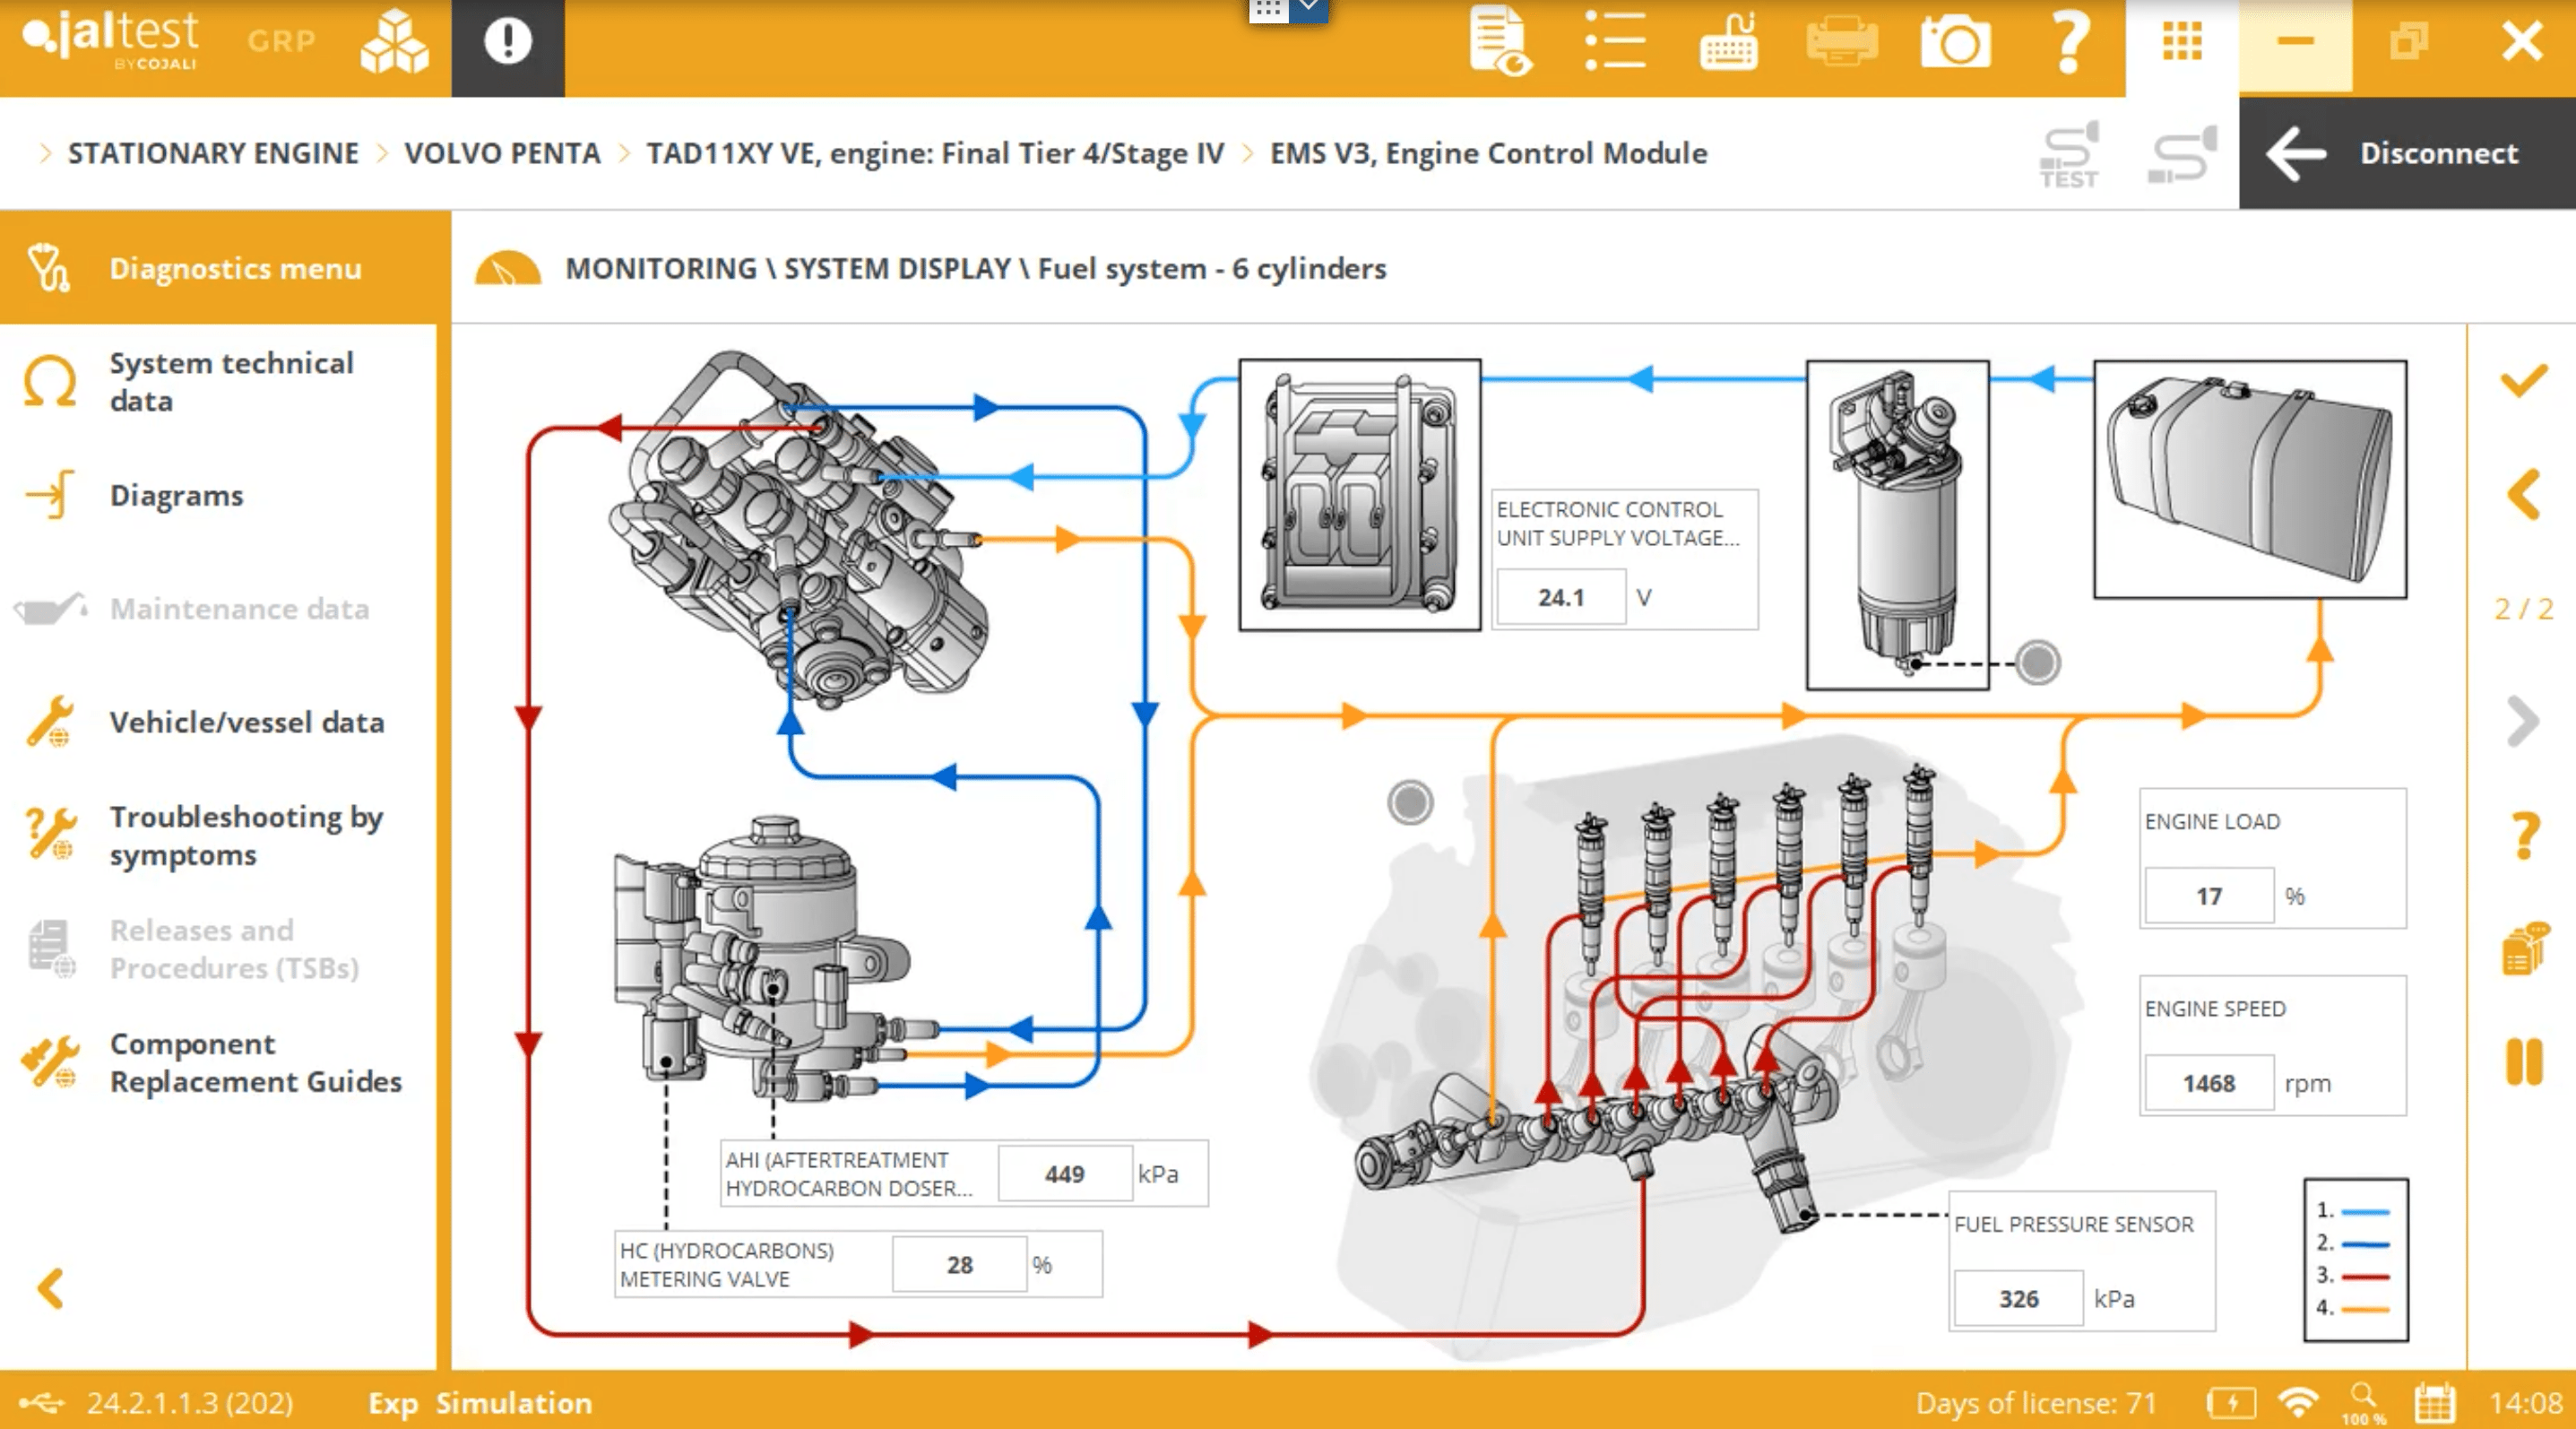The height and width of the screenshot is (1429, 2576).
Task: Open the help question mark in top toolbar
Action: tap(2068, 42)
